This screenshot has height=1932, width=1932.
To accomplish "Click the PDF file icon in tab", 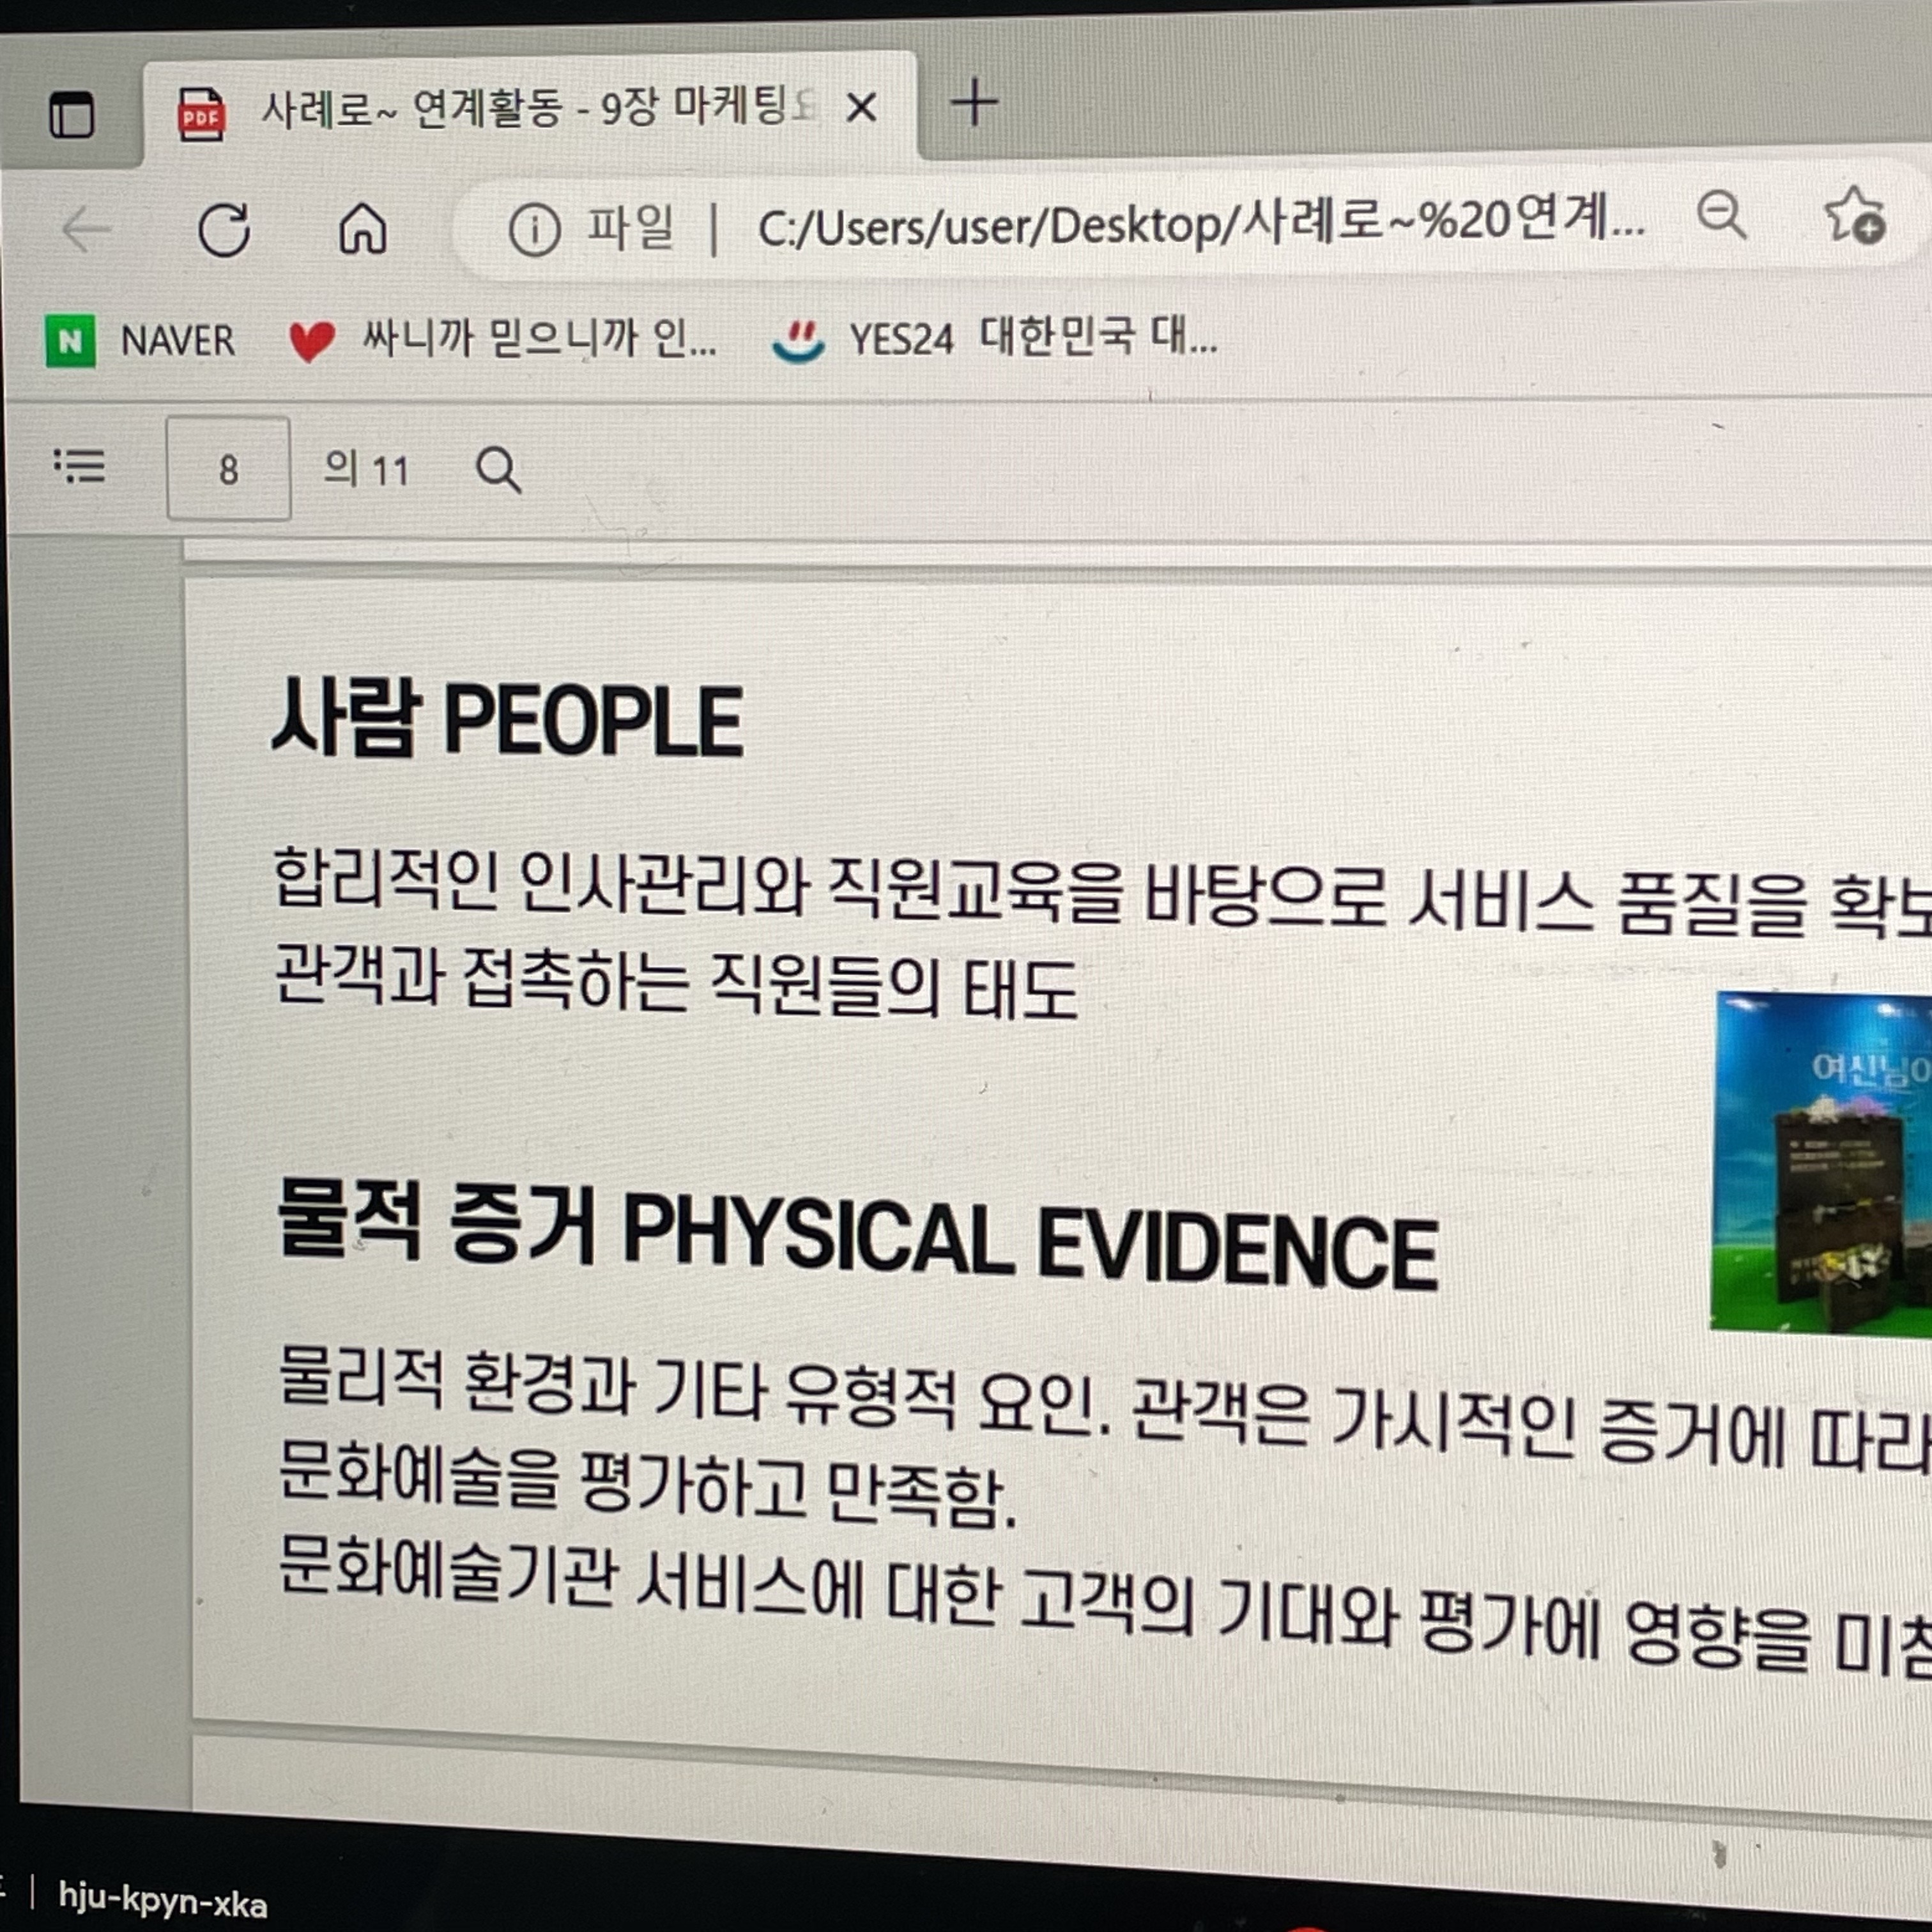I will [201, 113].
